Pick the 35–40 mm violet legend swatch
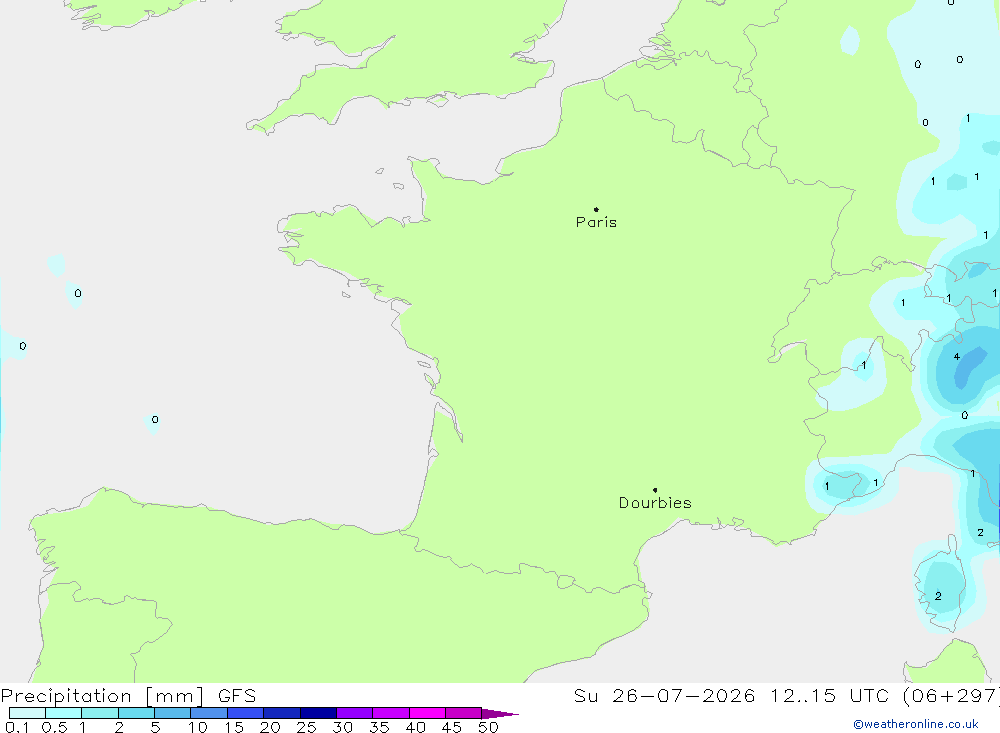 click(391, 713)
